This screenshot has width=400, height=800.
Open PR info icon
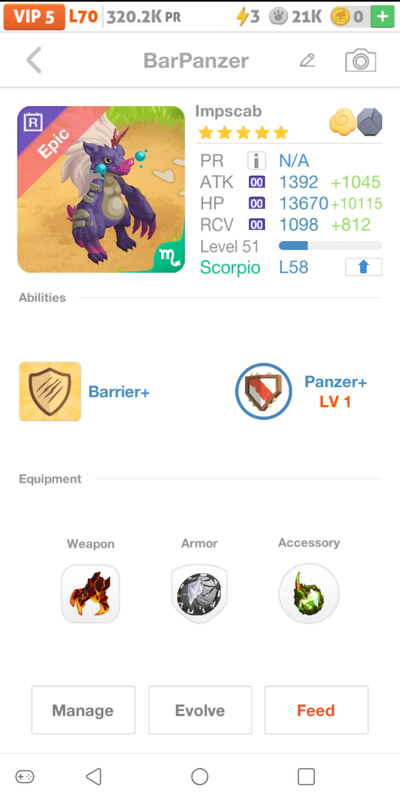[x=257, y=161]
